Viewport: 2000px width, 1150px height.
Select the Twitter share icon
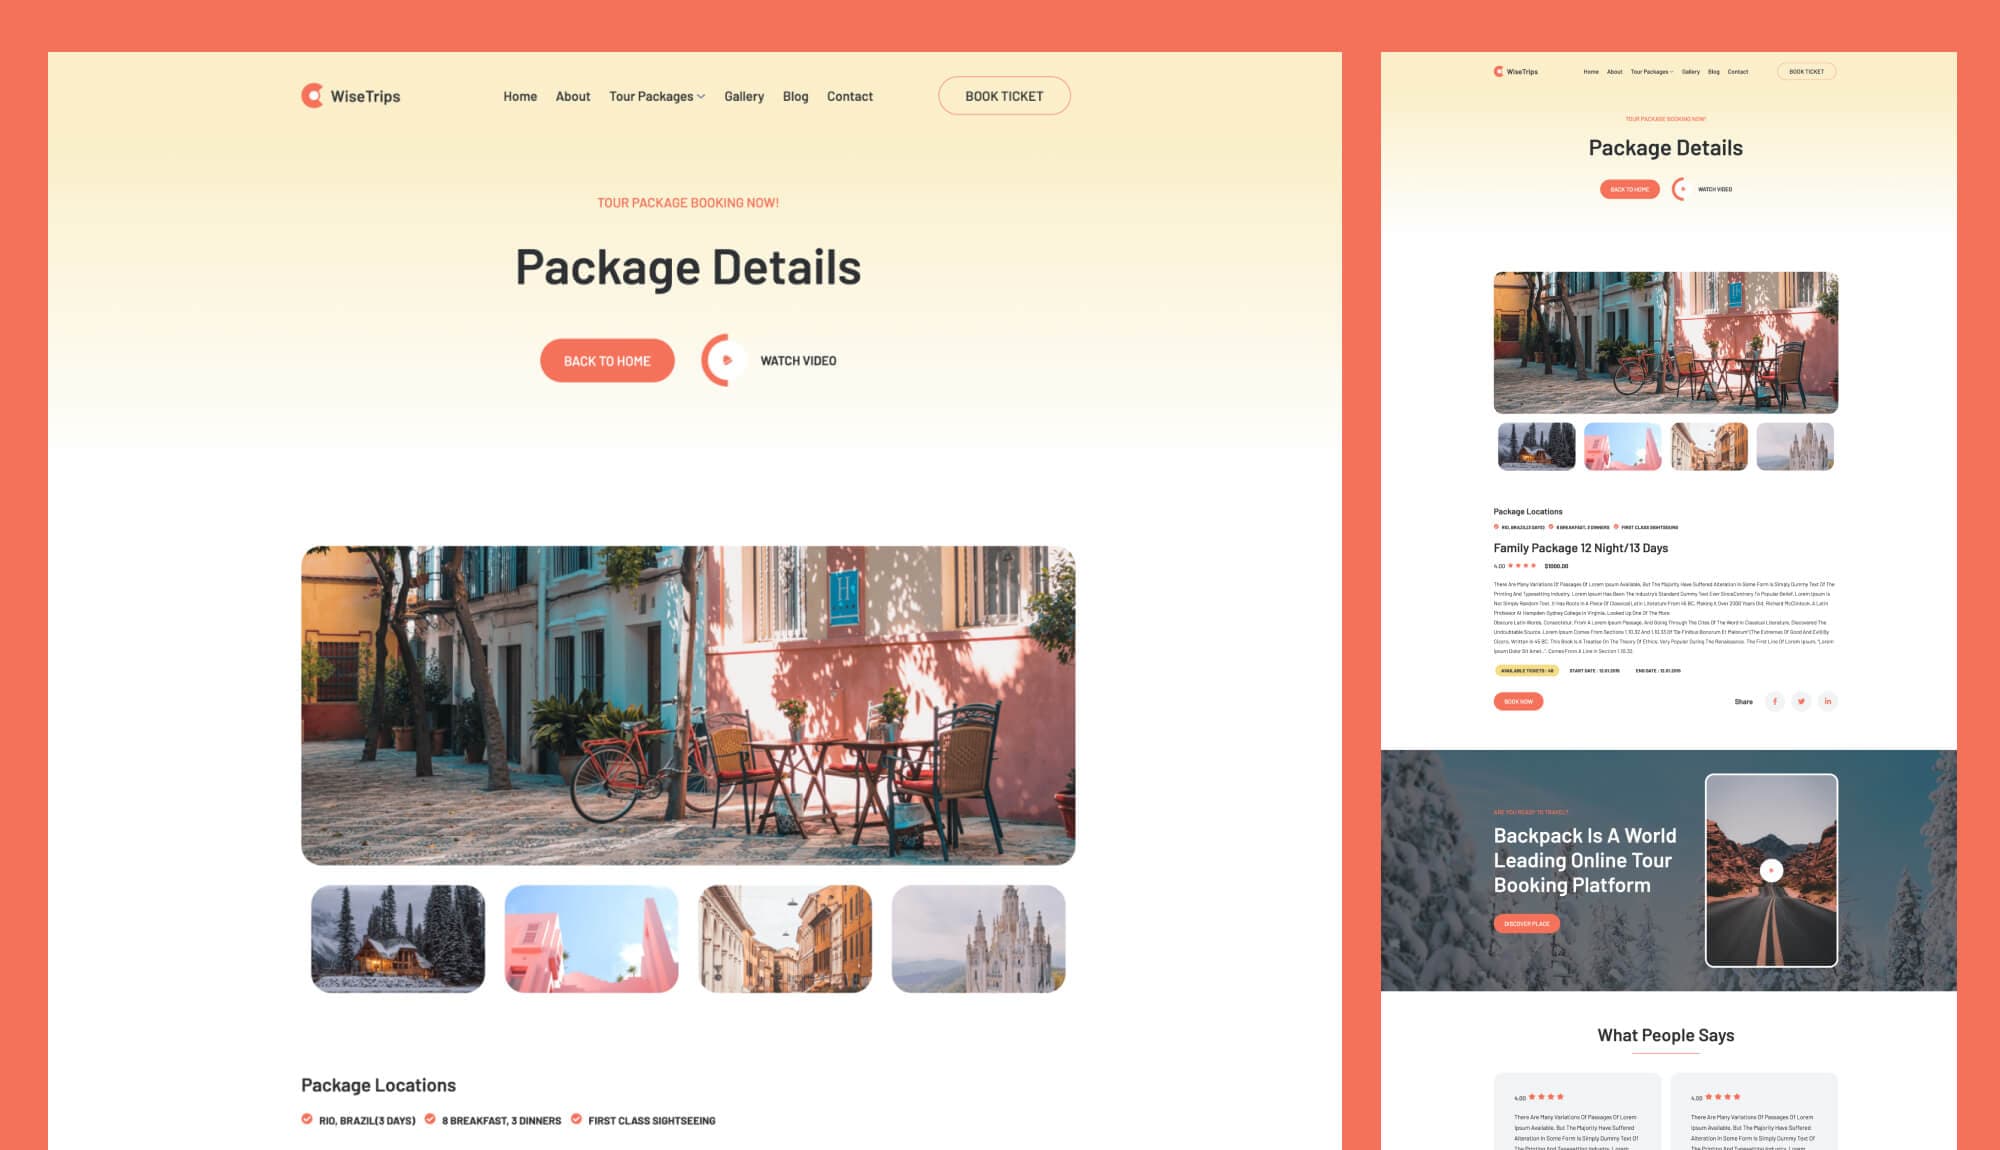1801,701
